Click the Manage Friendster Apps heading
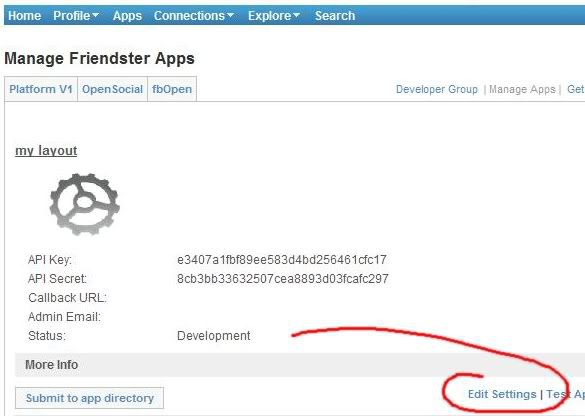 [x=100, y=59]
